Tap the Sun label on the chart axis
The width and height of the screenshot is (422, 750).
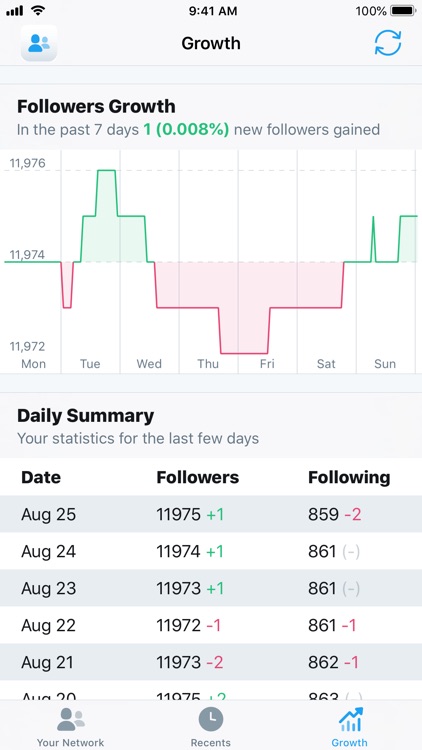[385, 364]
